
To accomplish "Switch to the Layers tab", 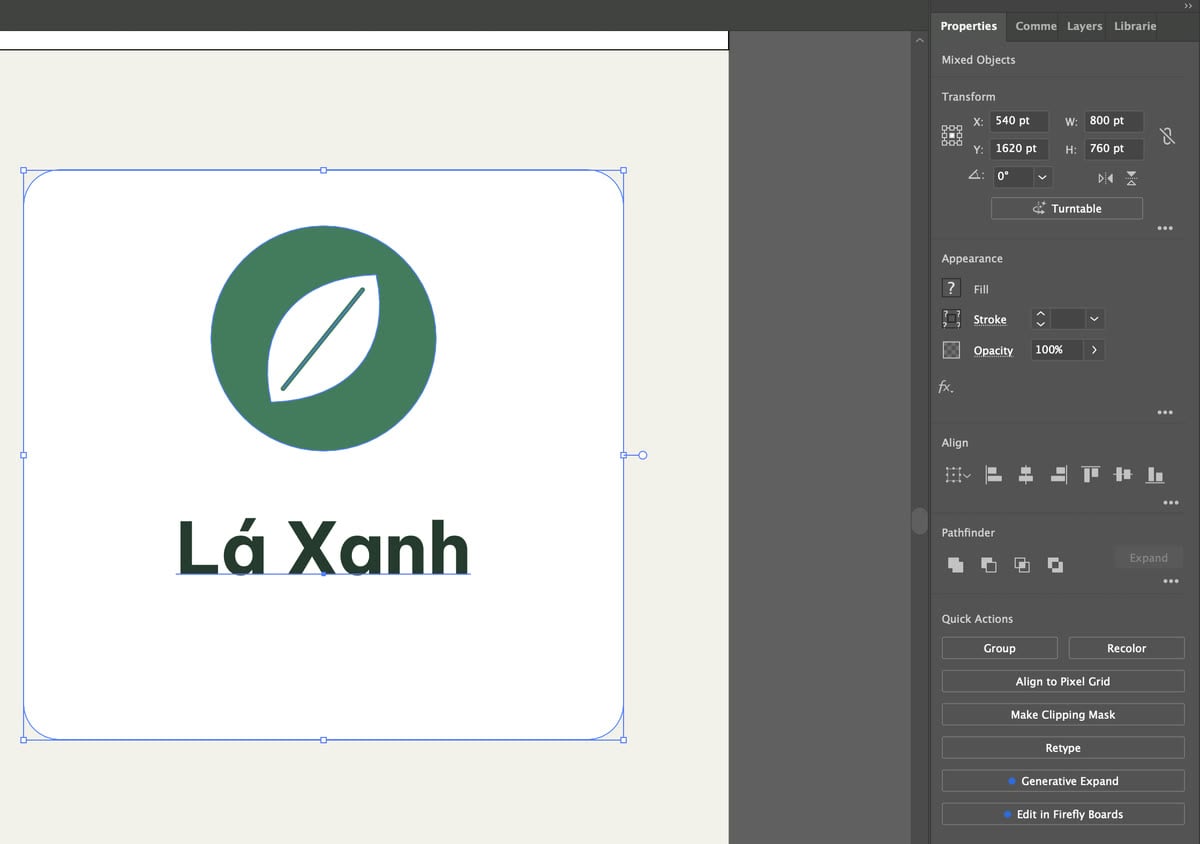I will coord(1084,26).
